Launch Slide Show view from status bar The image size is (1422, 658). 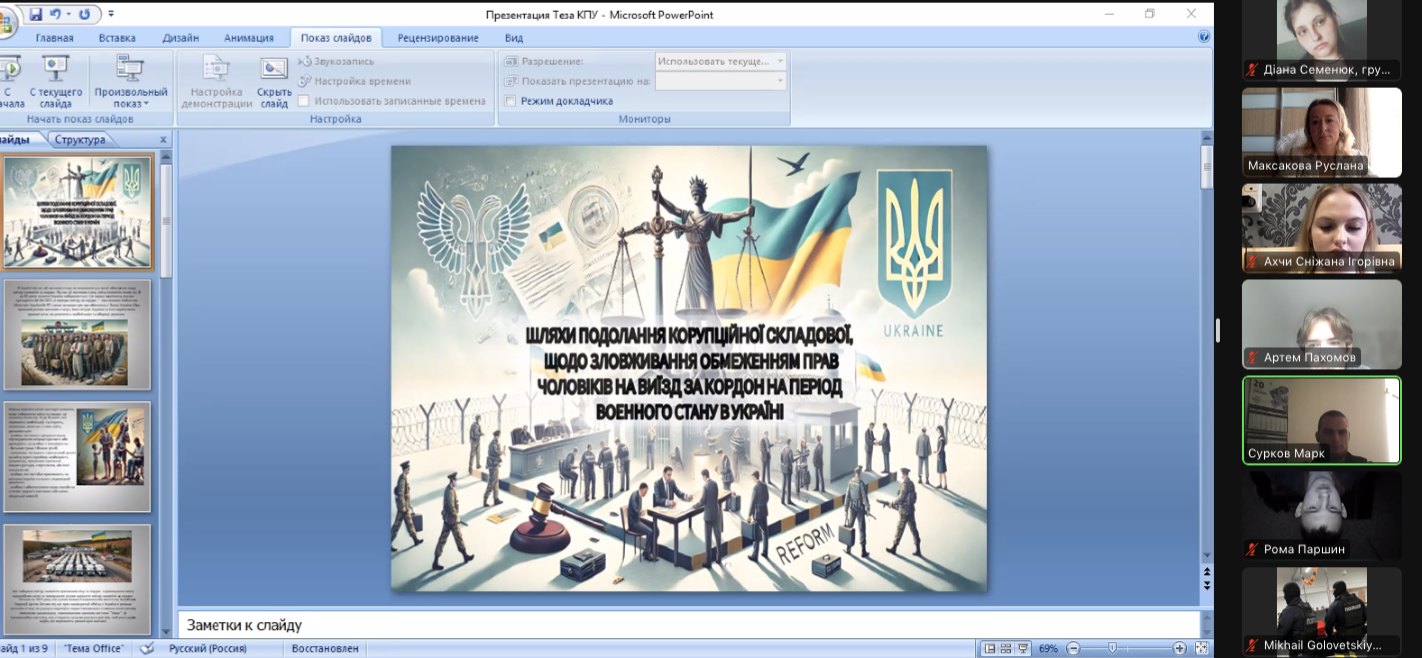1022,648
